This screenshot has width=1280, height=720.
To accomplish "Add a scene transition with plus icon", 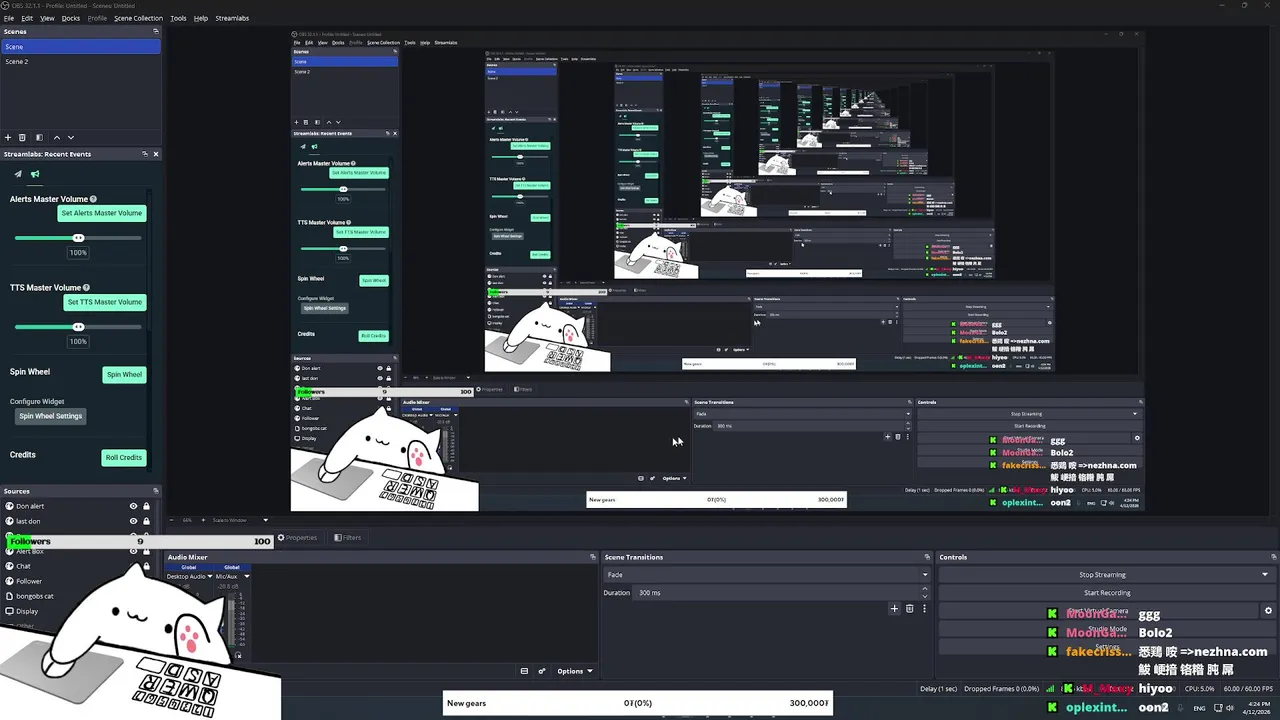I will click(x=895, y=608).
